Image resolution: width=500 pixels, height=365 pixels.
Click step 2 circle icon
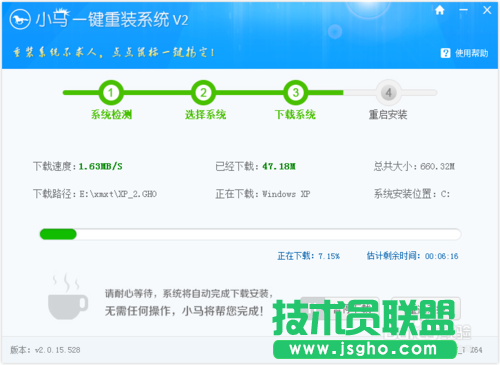tap(203, 92)
